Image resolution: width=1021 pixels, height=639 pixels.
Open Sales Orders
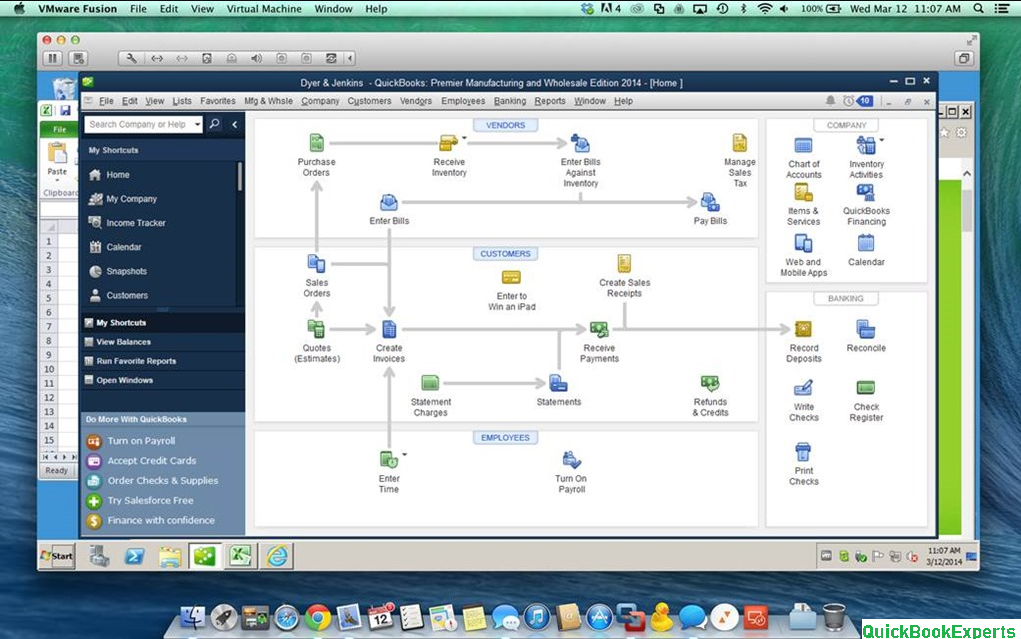(x=316, y=263)
